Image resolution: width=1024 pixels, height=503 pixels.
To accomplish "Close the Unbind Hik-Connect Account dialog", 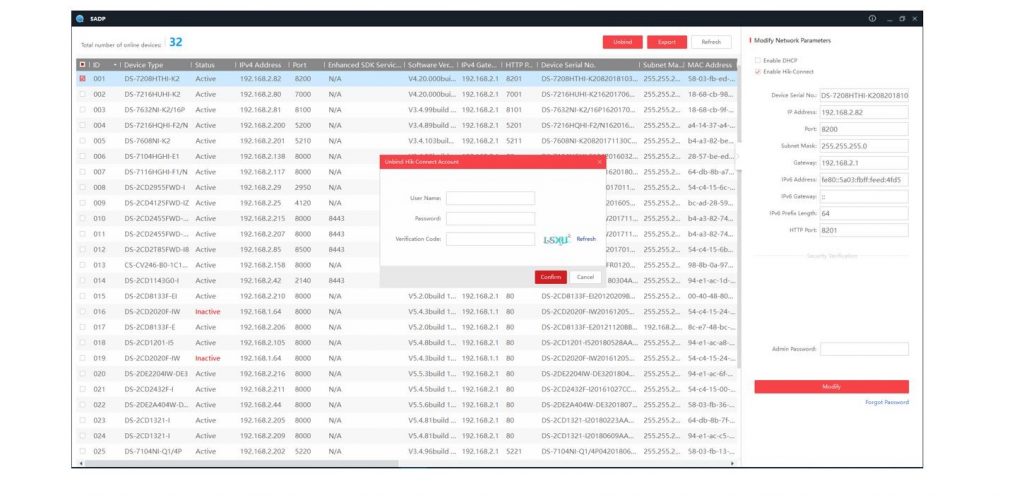I will (600, 161).
